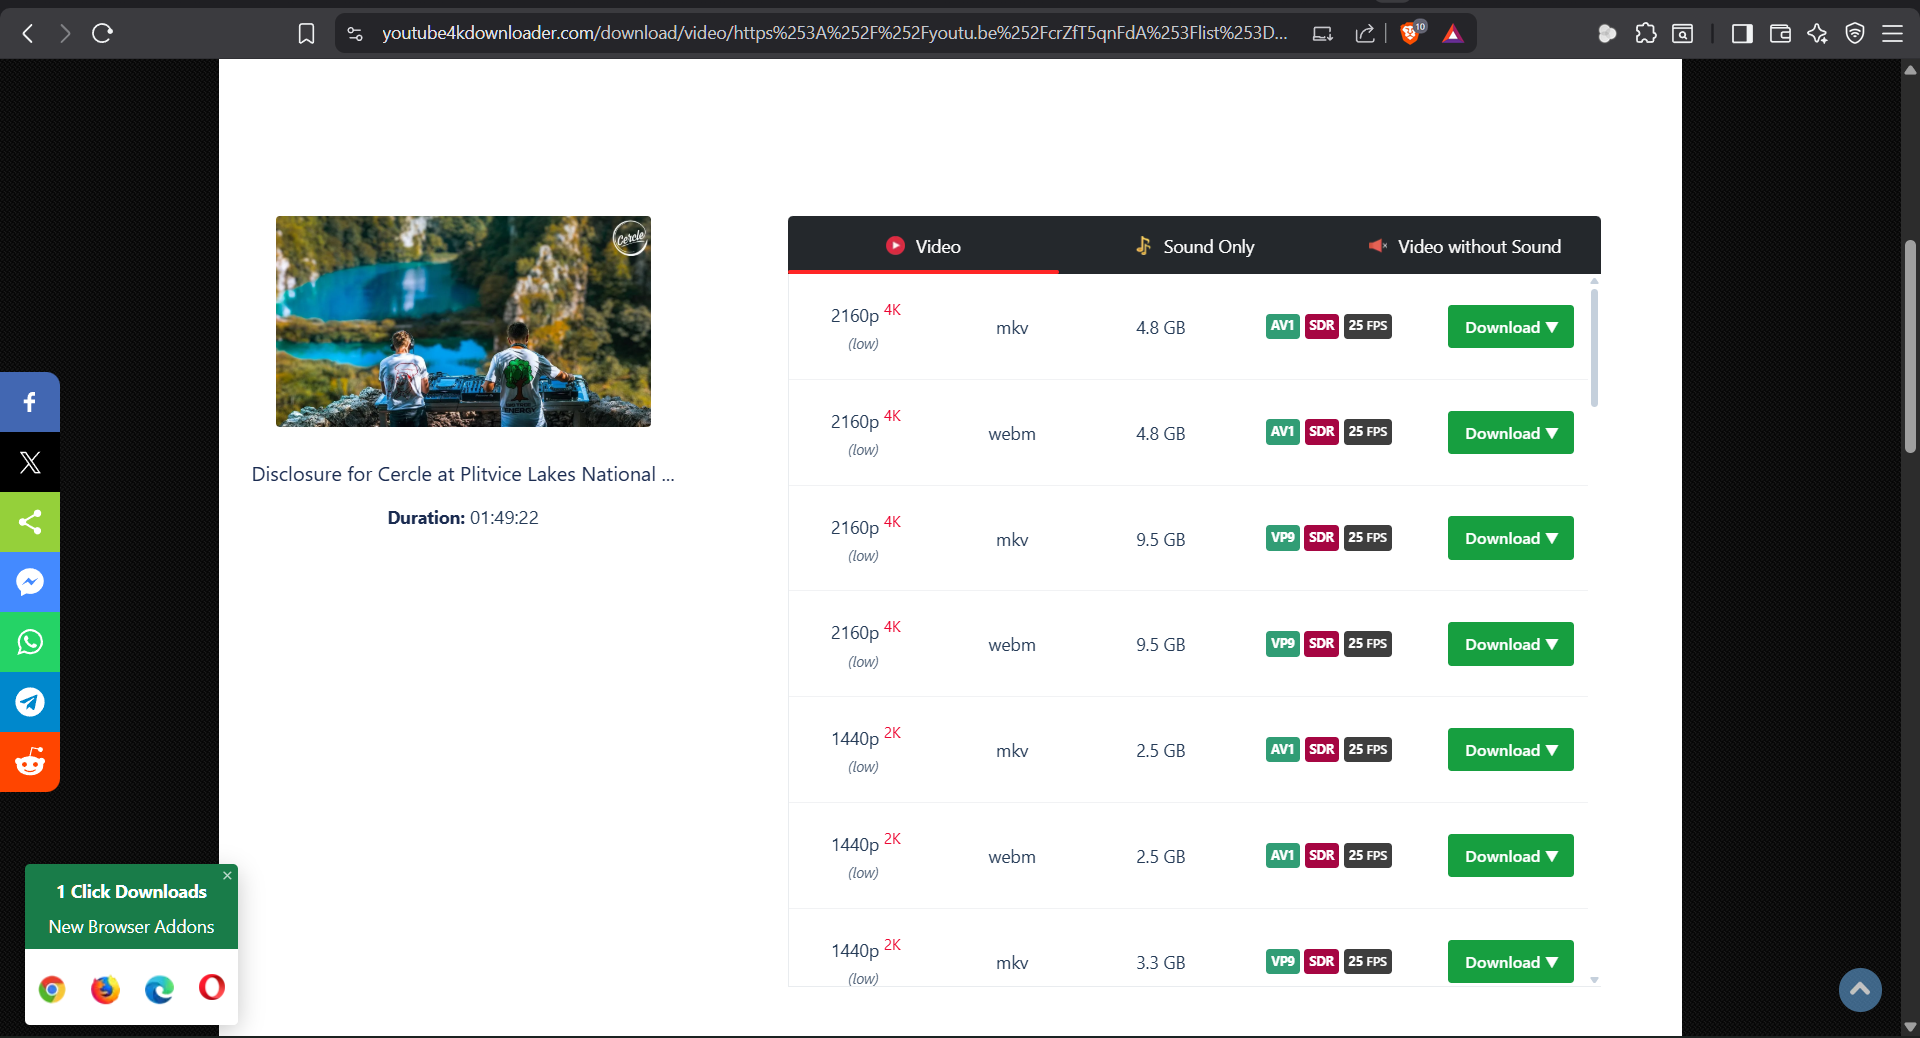Screen dimensions: 1920x1038
Task: Open the Brave Shields lion icon
Action: [1411, 33]
